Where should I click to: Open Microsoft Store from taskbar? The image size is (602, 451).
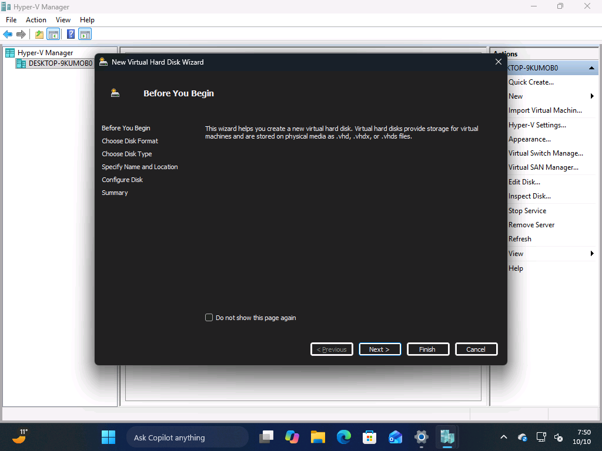click(369, 437)
